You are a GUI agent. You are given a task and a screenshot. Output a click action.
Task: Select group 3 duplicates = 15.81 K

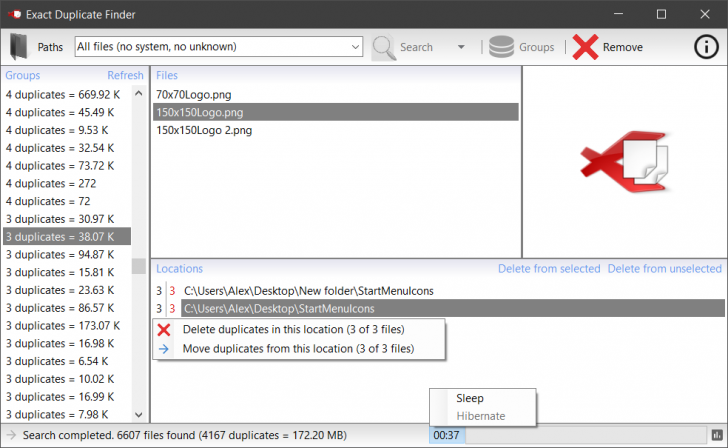[67, 273]
